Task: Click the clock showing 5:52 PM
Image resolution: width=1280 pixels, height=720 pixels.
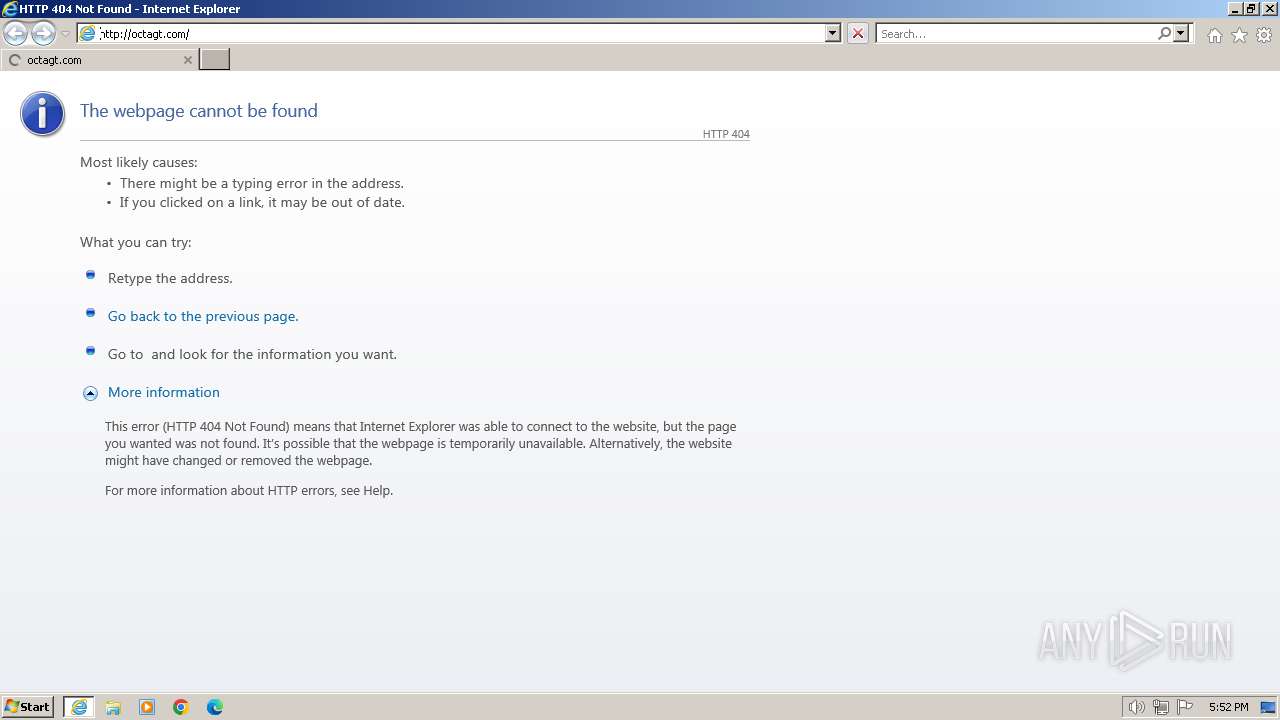Action: [x=1228, y=707]
